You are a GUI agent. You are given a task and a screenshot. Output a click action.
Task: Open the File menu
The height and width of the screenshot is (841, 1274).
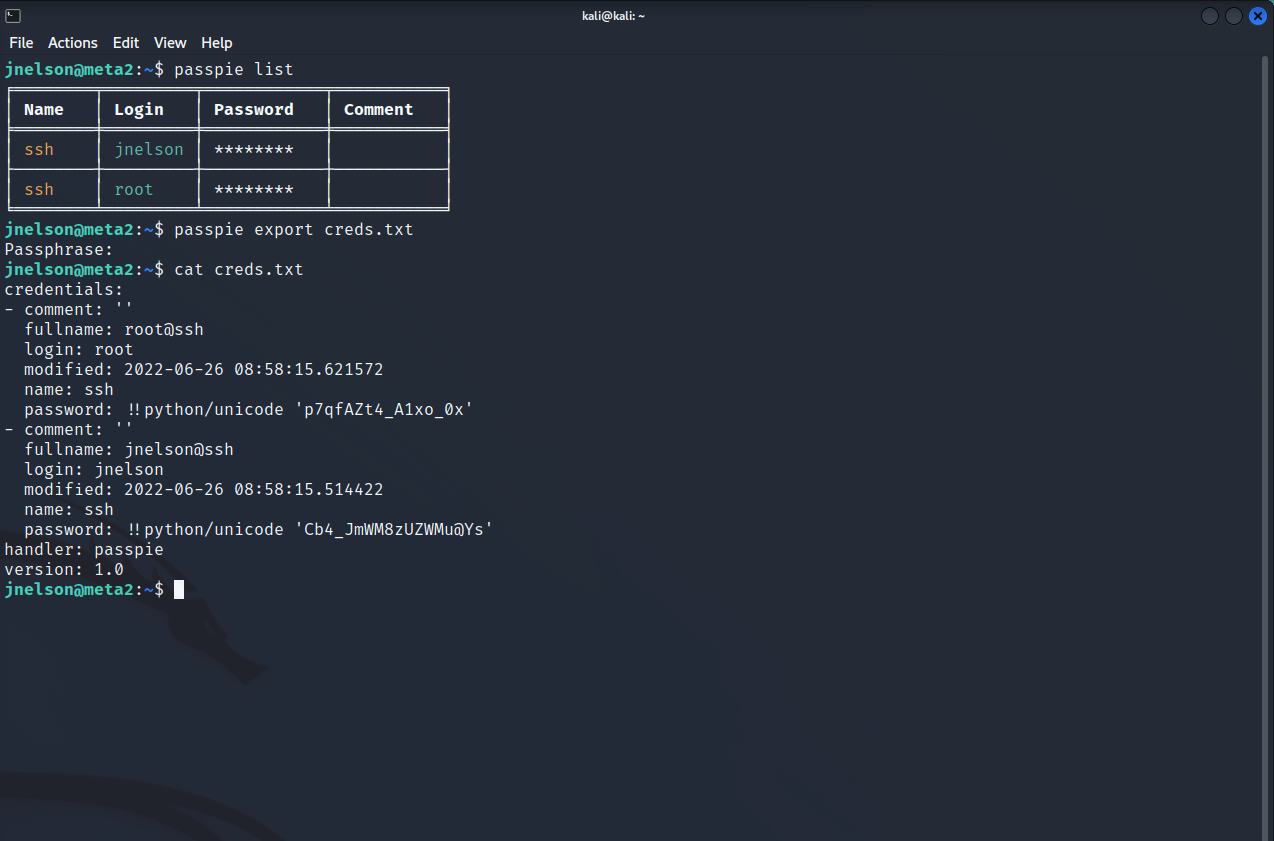pos(21,43)
